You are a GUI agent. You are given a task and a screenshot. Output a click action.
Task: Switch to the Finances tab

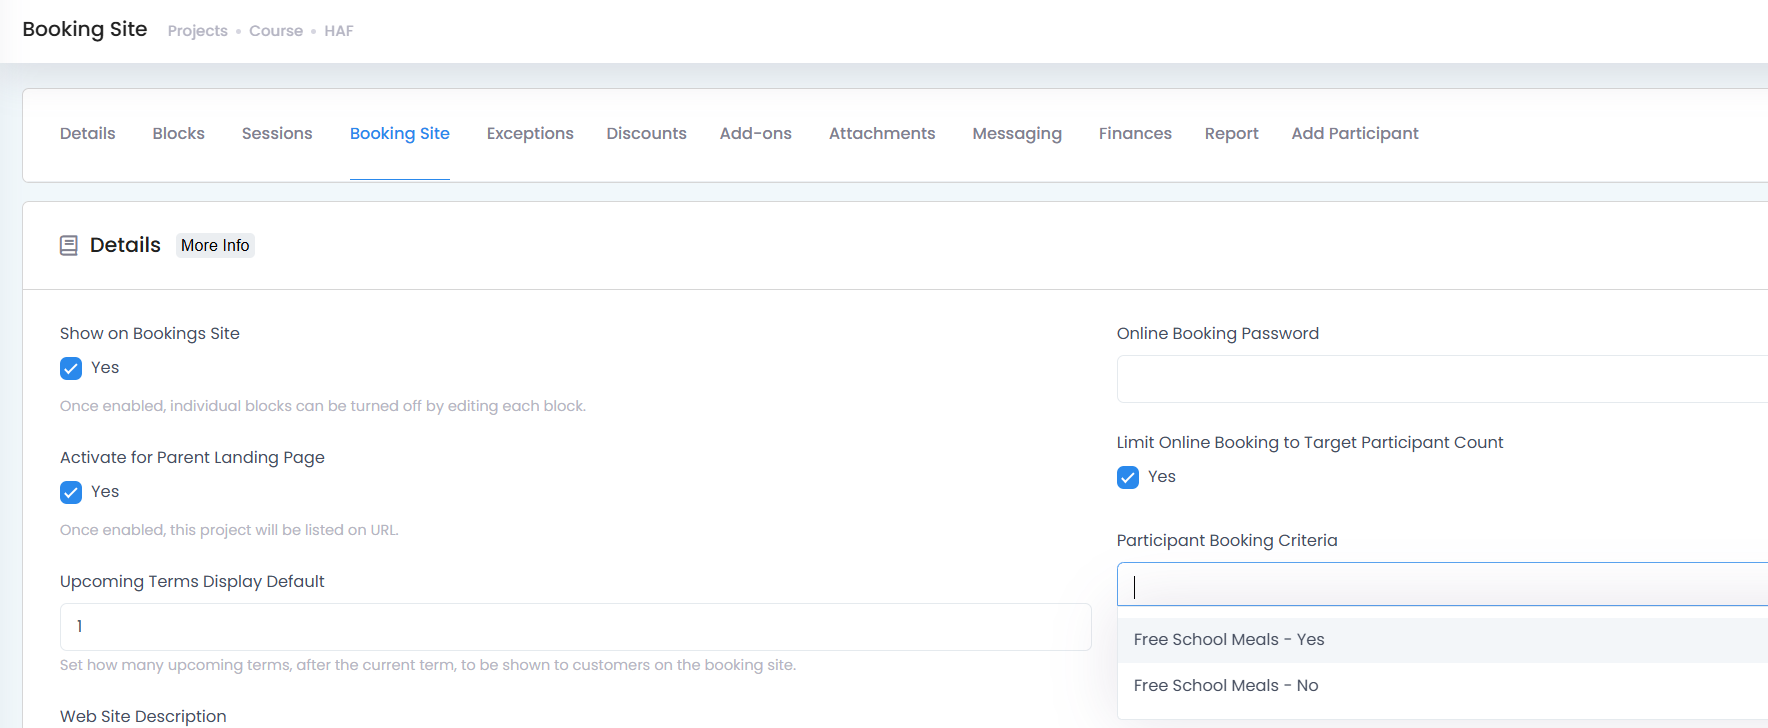coord(1135,134)
